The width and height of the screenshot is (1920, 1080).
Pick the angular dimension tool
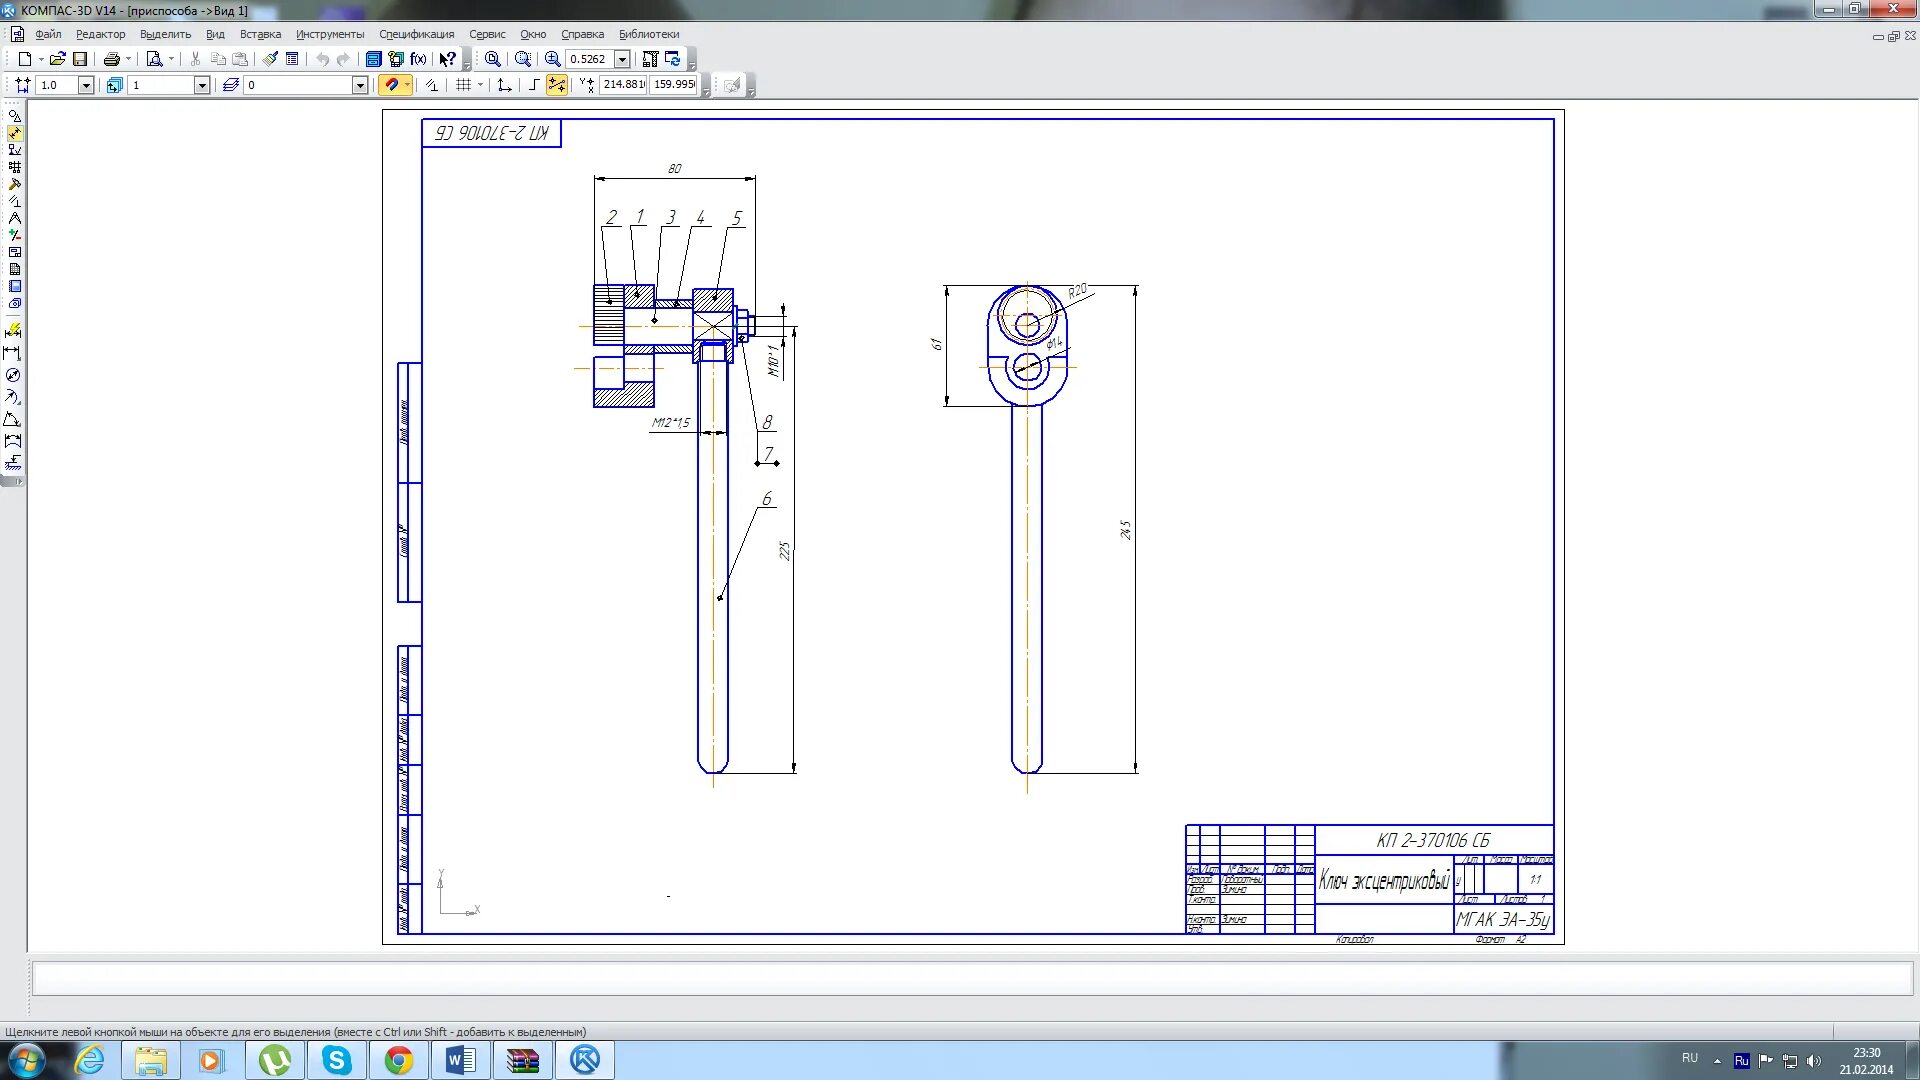pyautogui.click(x=13, y=419)
